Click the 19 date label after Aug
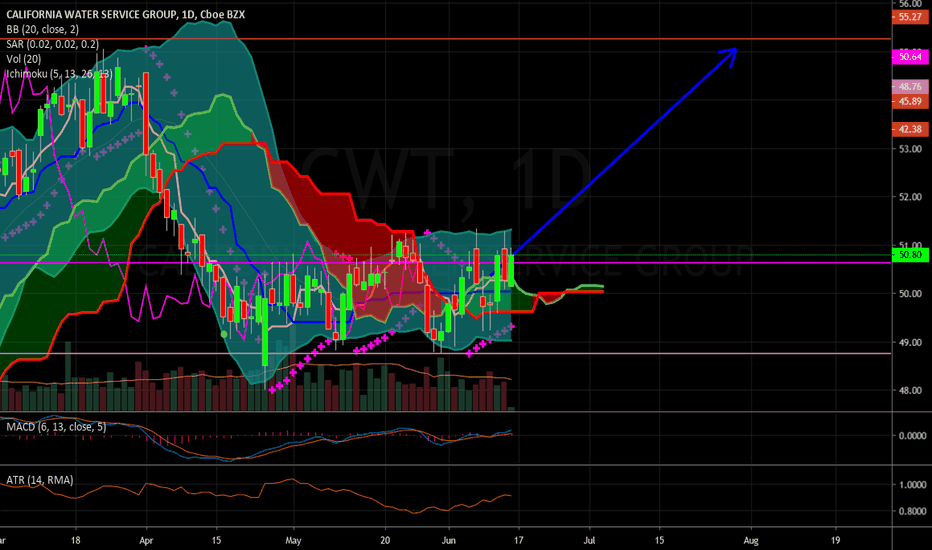Image resolution: width=932 pixels, height=550 pixels. (x=835, y=540)
